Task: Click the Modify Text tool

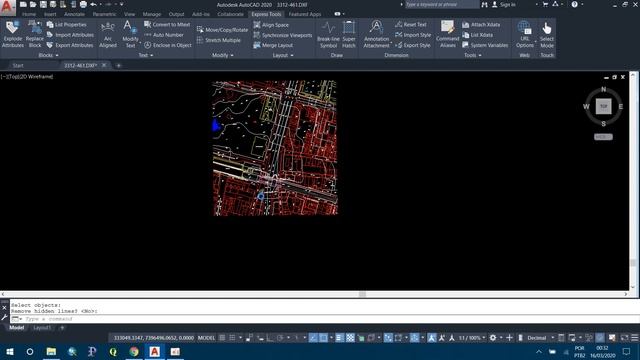Action: pyautogui.click(x=130, y=34)
